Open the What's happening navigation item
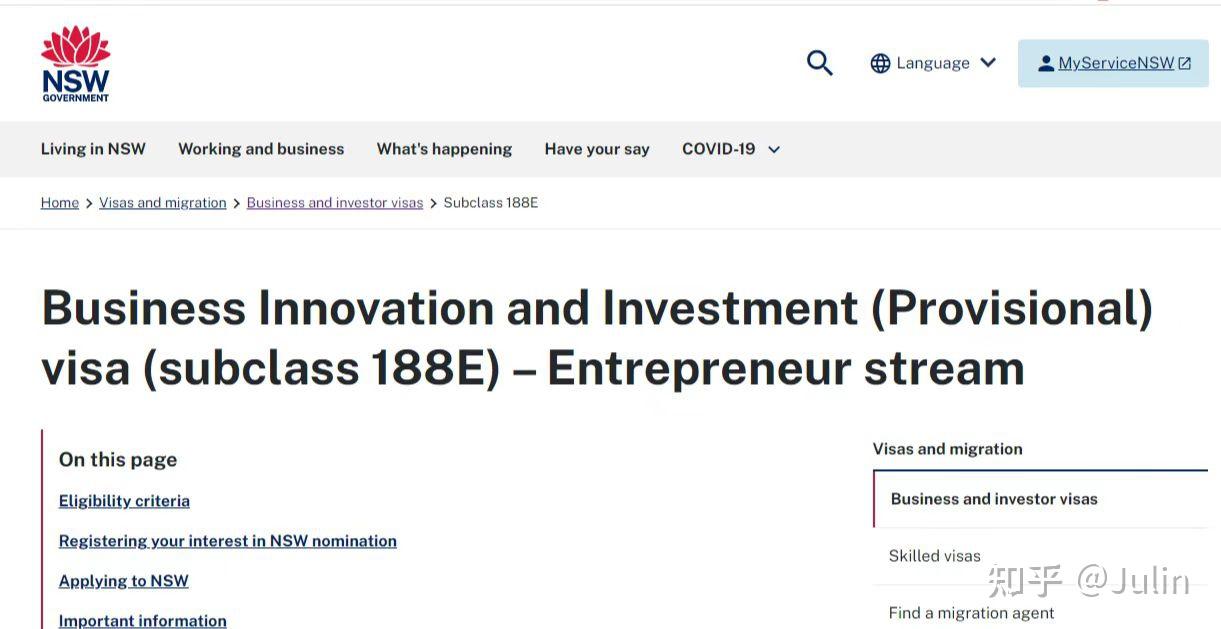 point(444,149)
